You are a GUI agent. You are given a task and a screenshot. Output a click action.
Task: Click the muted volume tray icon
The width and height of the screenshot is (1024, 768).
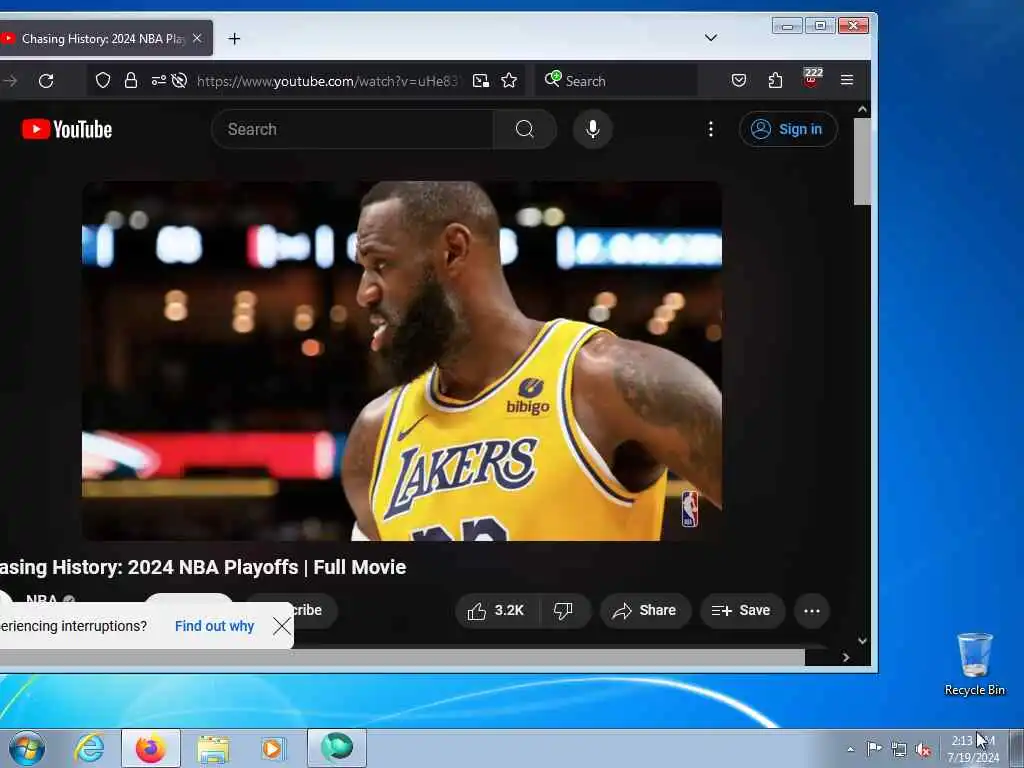point(923,750)
